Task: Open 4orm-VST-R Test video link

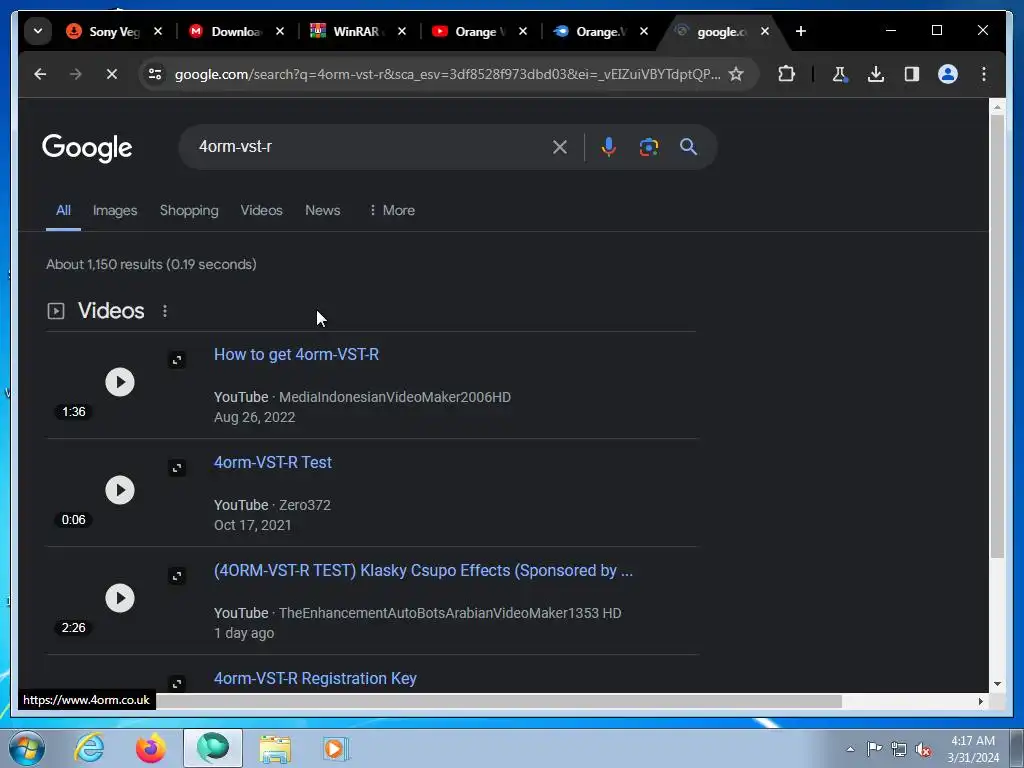Action: click(273, 462)
